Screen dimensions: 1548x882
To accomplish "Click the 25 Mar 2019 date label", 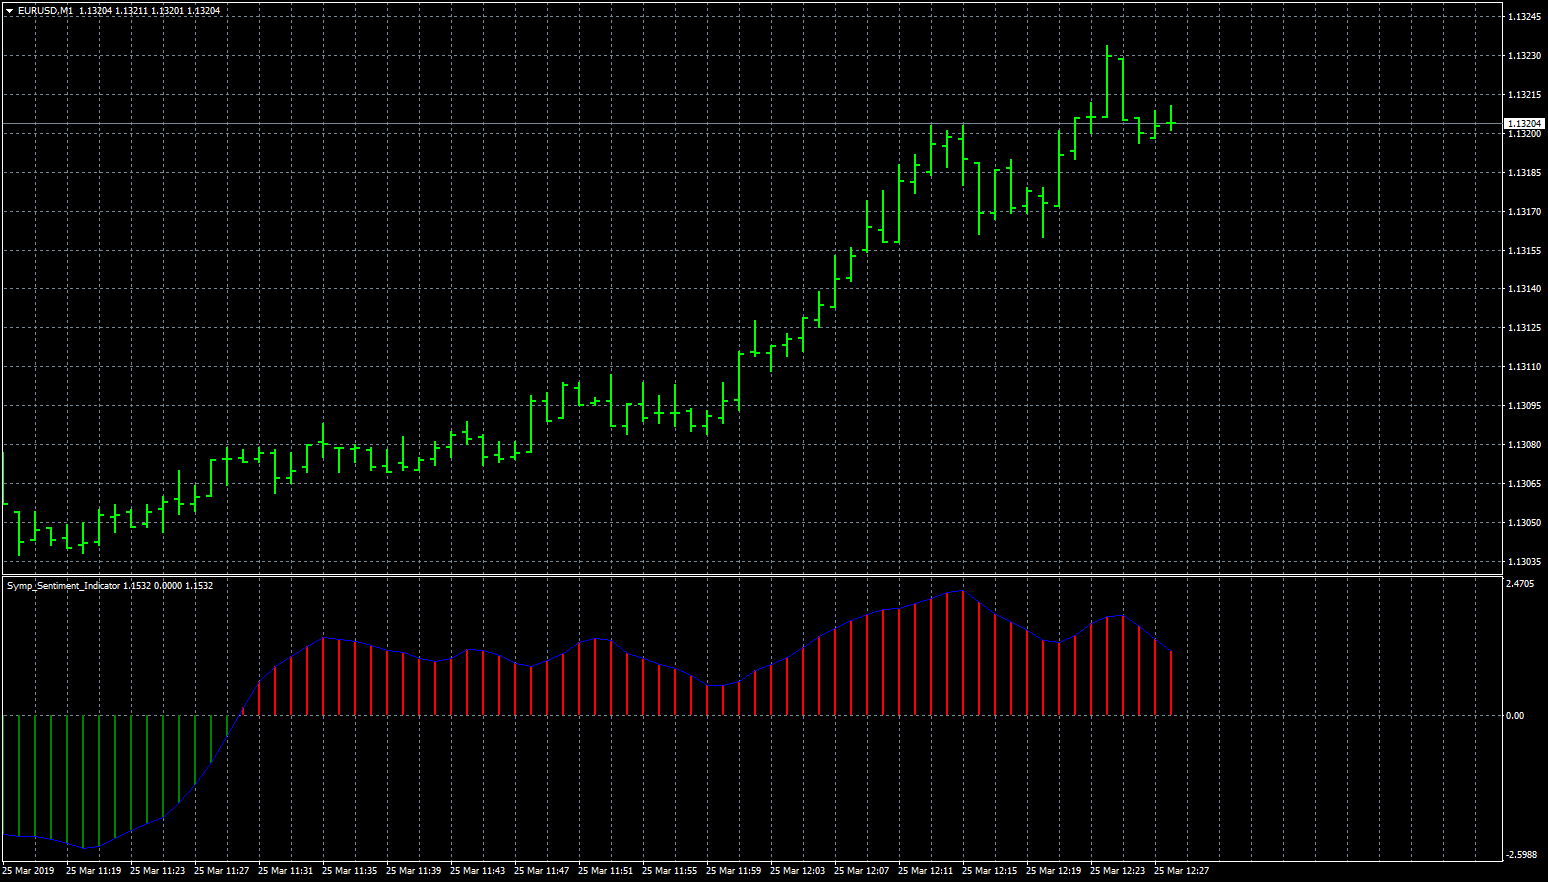I will point(29,871).
